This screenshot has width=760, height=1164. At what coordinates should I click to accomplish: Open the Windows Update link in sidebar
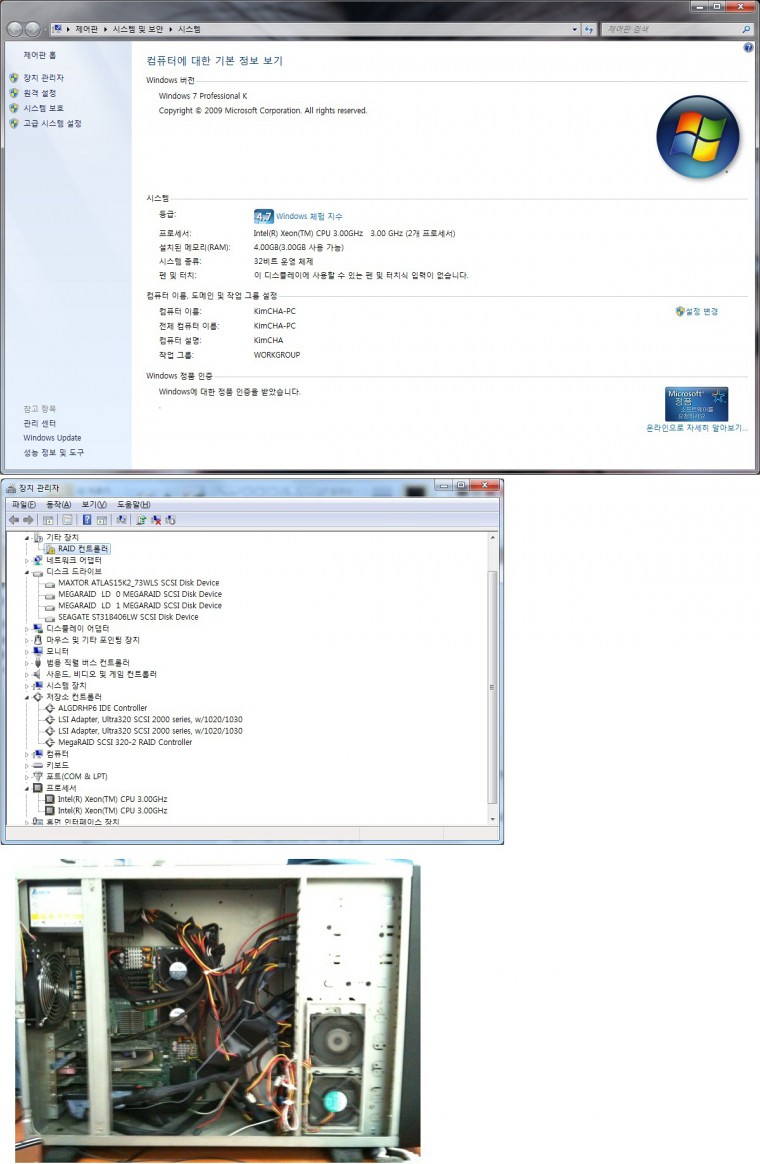pyautogui.click(x=52, y=438)
